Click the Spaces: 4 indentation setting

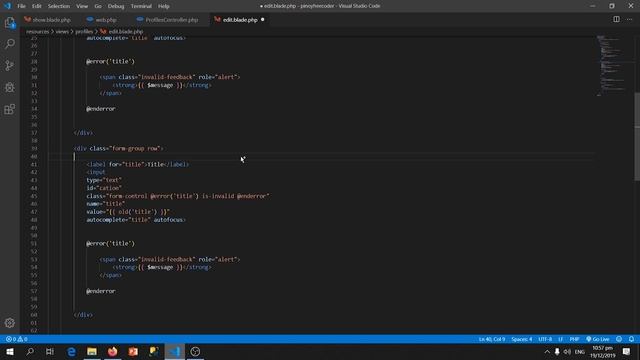pyautogui.click(x=522, y=339)
